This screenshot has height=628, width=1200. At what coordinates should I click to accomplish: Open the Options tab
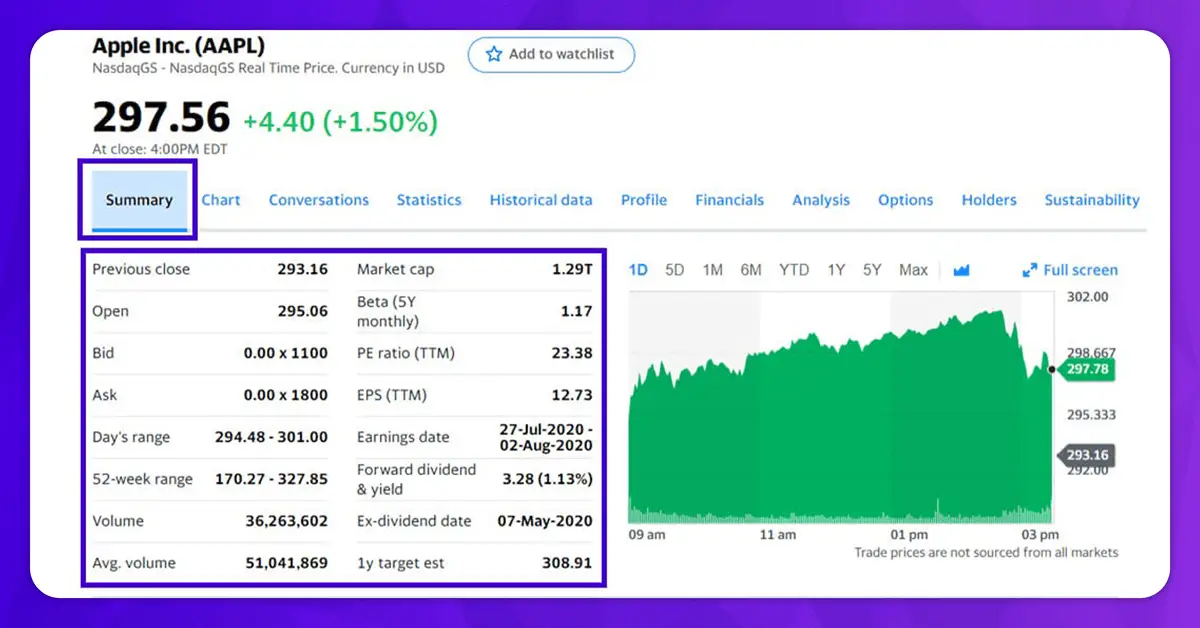coord(906,200)
